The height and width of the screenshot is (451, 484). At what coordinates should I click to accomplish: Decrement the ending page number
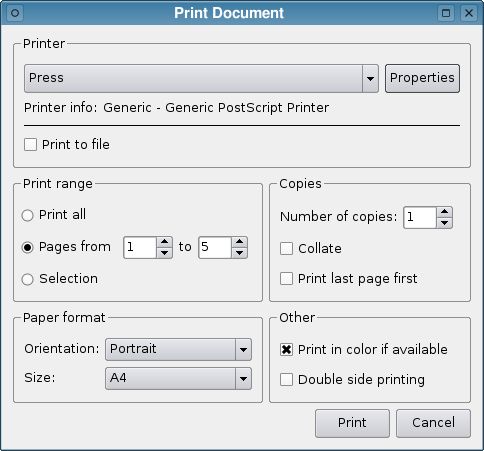click(x=239, y=253)
